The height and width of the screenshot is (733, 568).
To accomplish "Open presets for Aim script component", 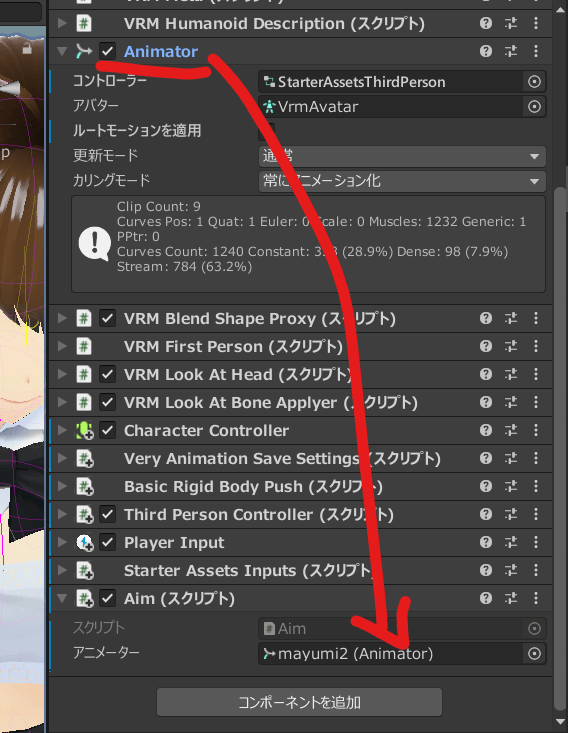I will (x=511, y=598).
